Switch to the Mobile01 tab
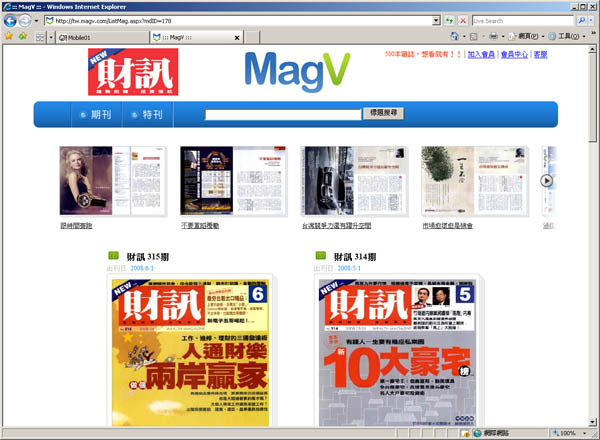This screenshot has height=440, width=600. coord(102,37)
